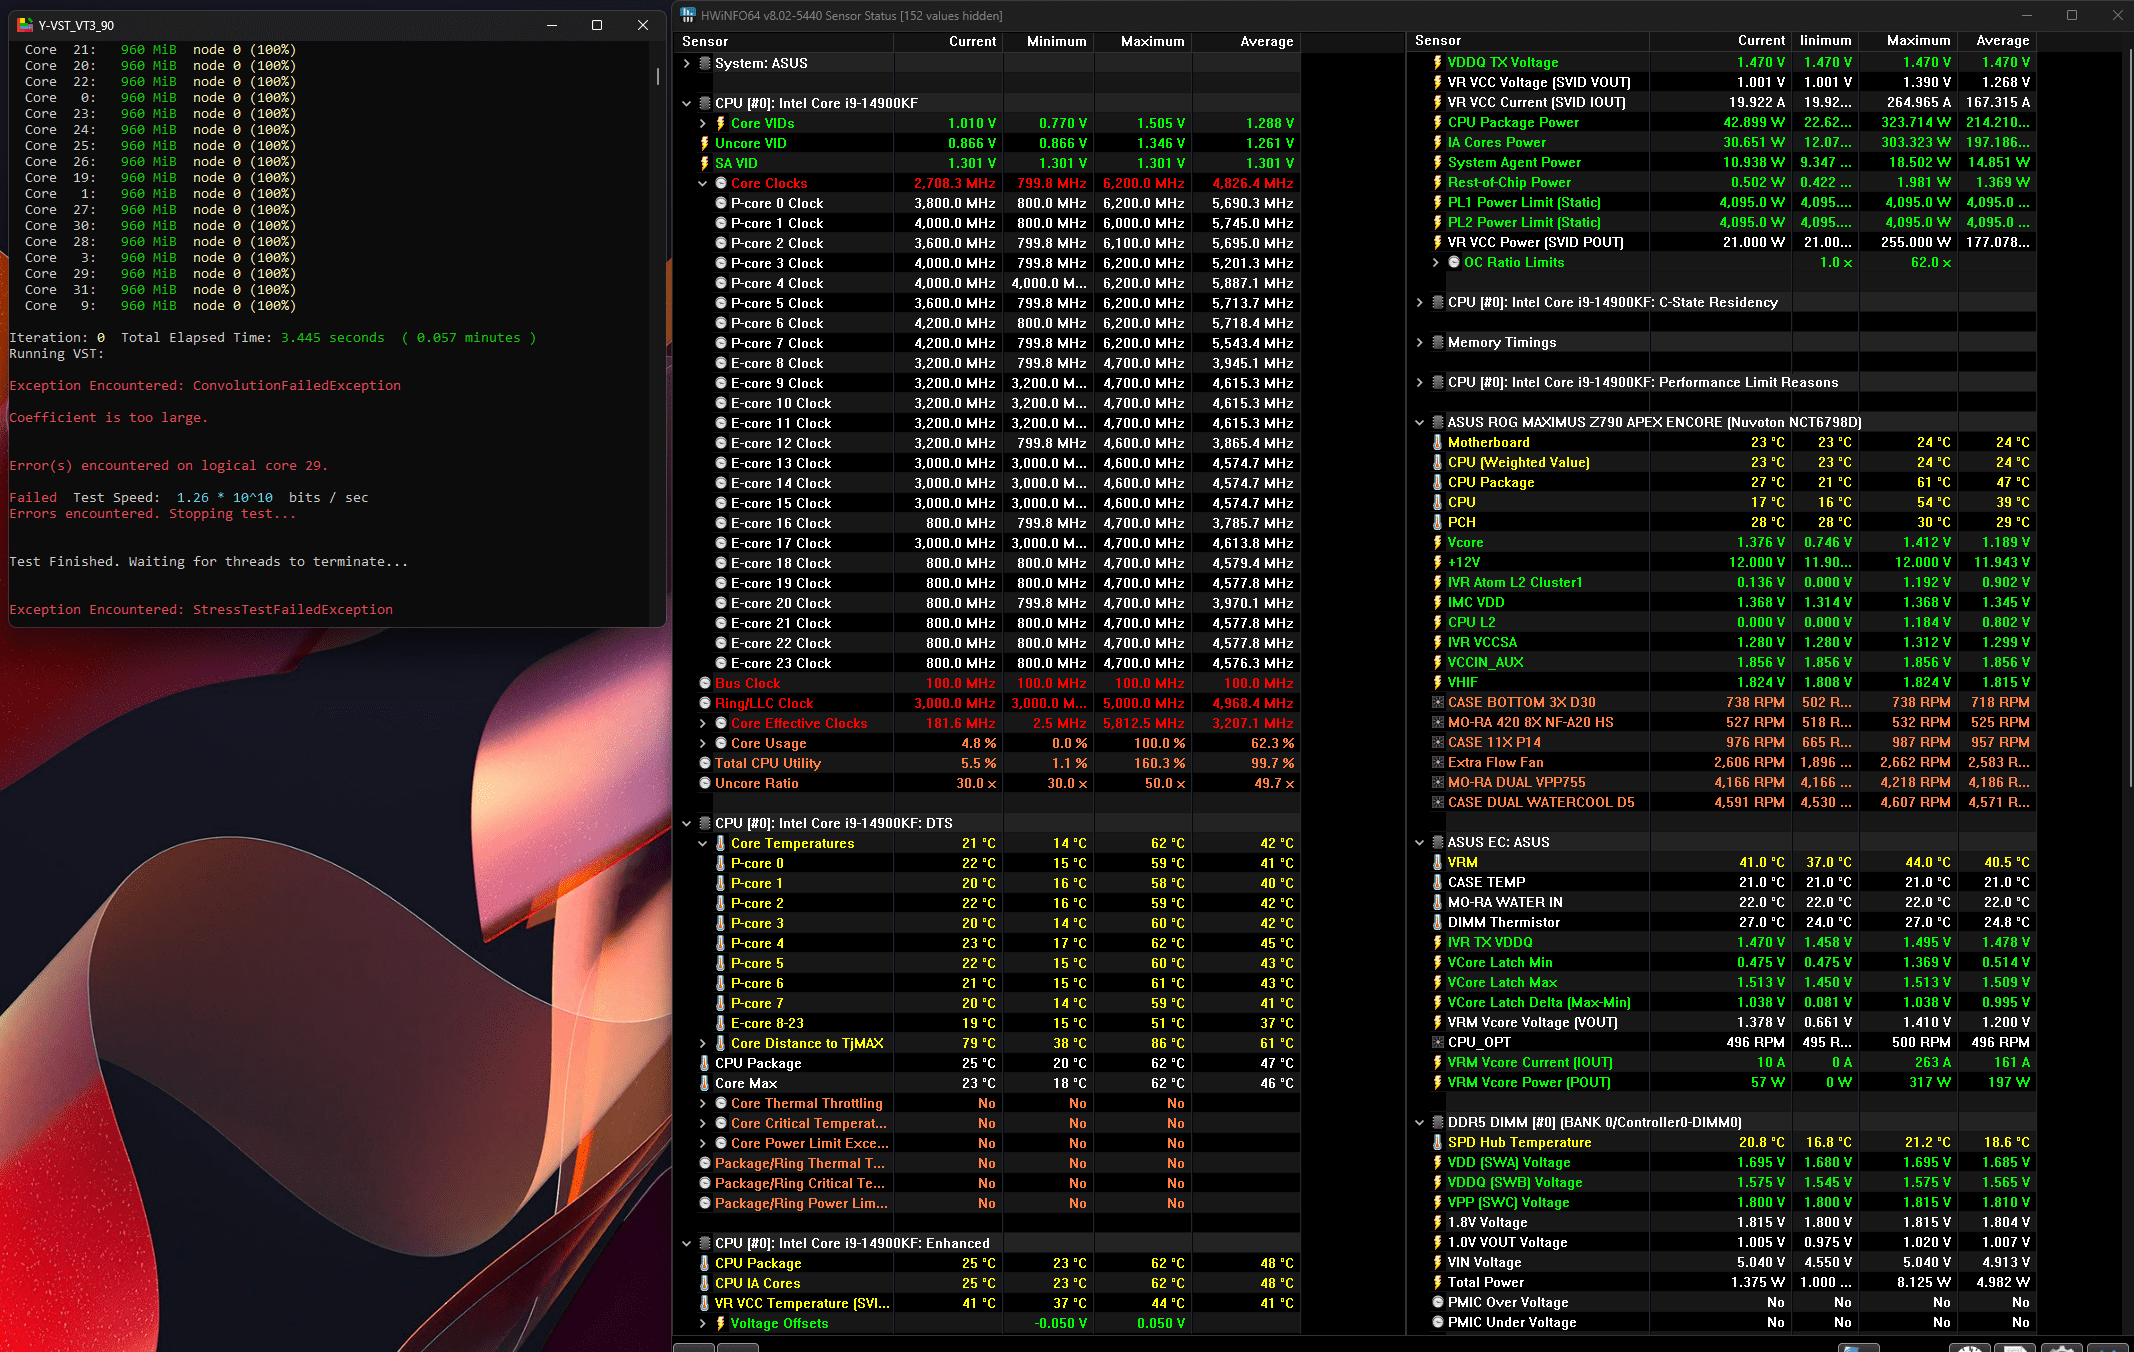Click the power icon beside CPU Package Power

coord(1437,122)
